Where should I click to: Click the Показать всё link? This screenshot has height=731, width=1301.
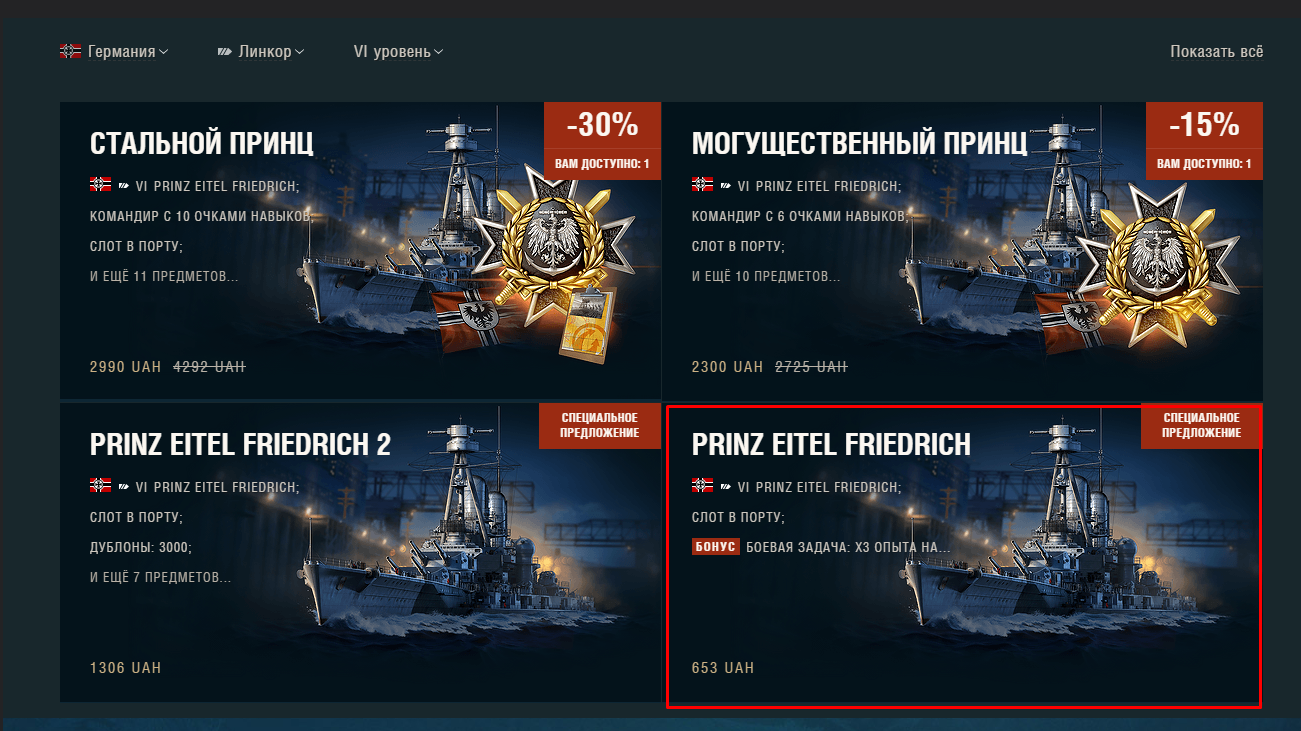click(x=1216, y=51)
